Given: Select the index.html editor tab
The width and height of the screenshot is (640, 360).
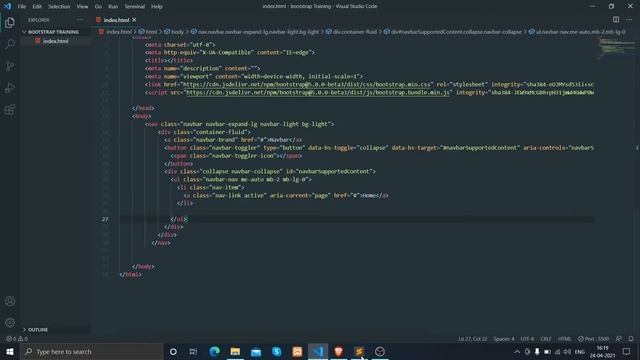Looking at the screenshot, I should [116, 20].
